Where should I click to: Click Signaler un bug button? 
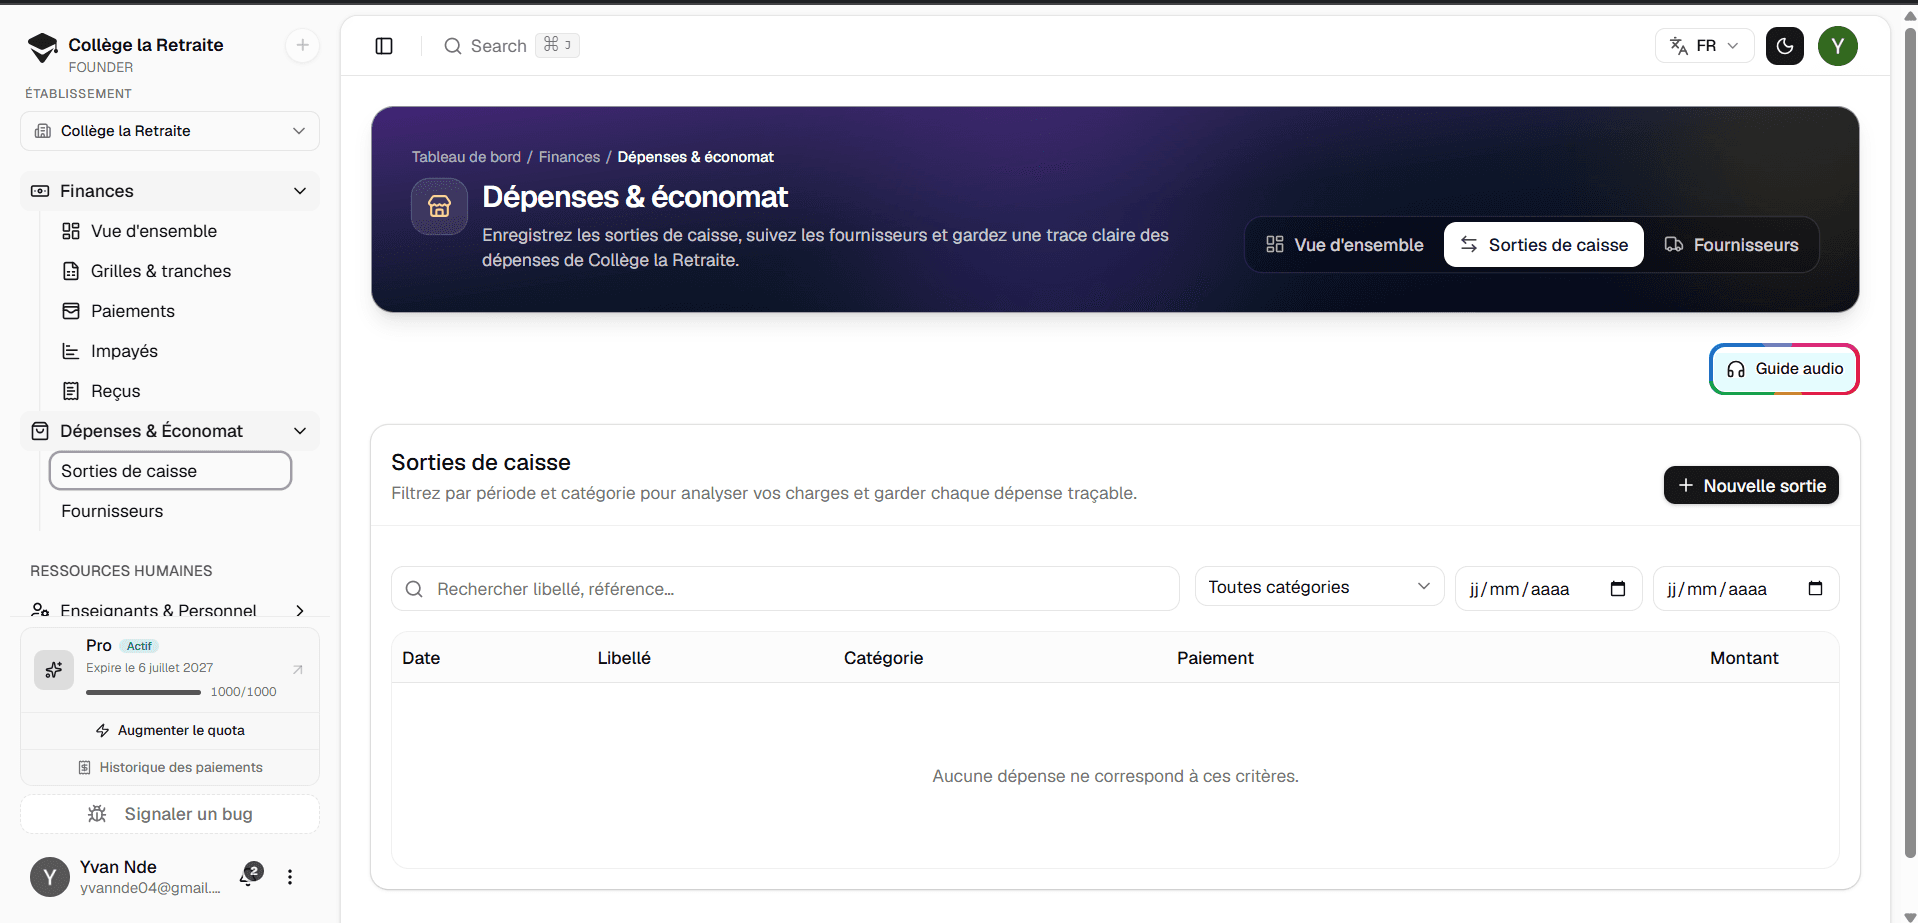[x=170, y=814]
